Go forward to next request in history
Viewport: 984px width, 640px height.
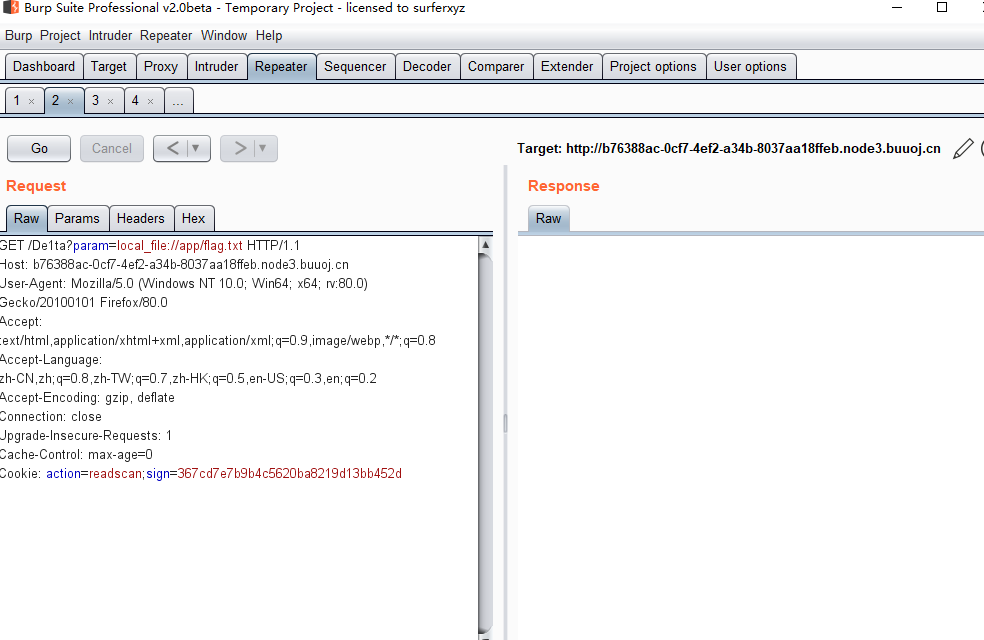[x=240, y=148]
